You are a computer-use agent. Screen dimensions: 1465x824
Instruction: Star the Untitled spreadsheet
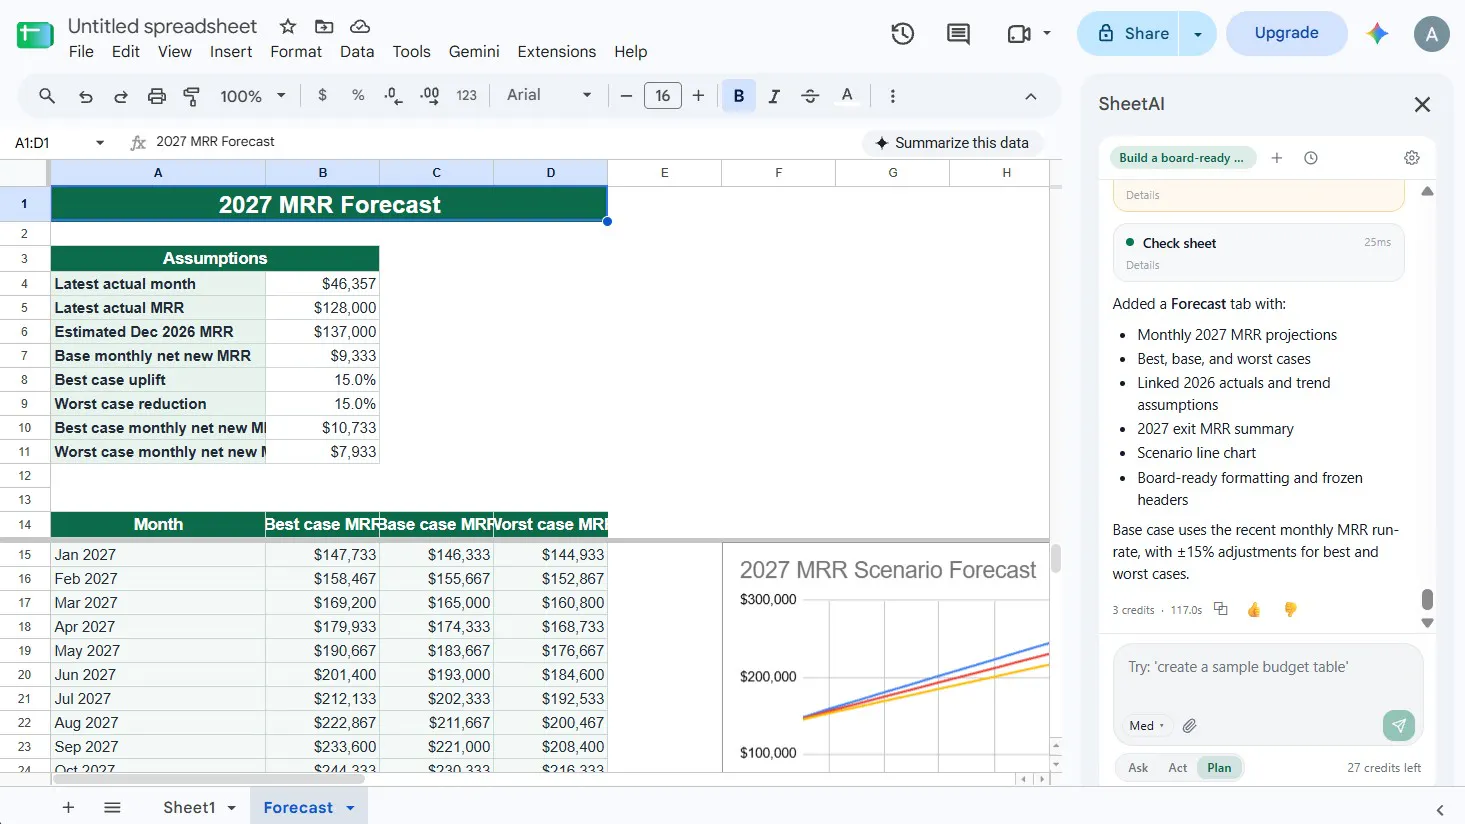point(288,27)
